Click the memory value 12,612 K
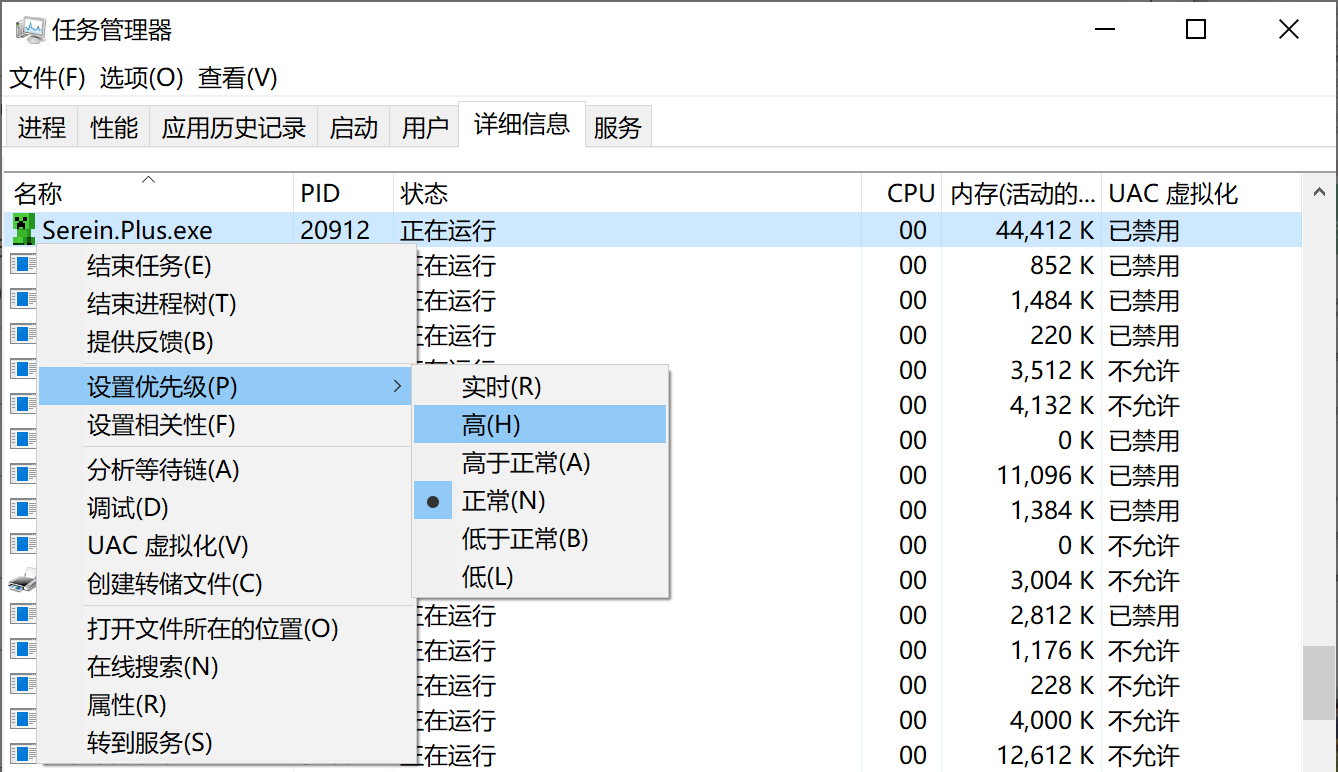Image resolution: width=1338 pixels, height=772 pixels. point(1046,756)
